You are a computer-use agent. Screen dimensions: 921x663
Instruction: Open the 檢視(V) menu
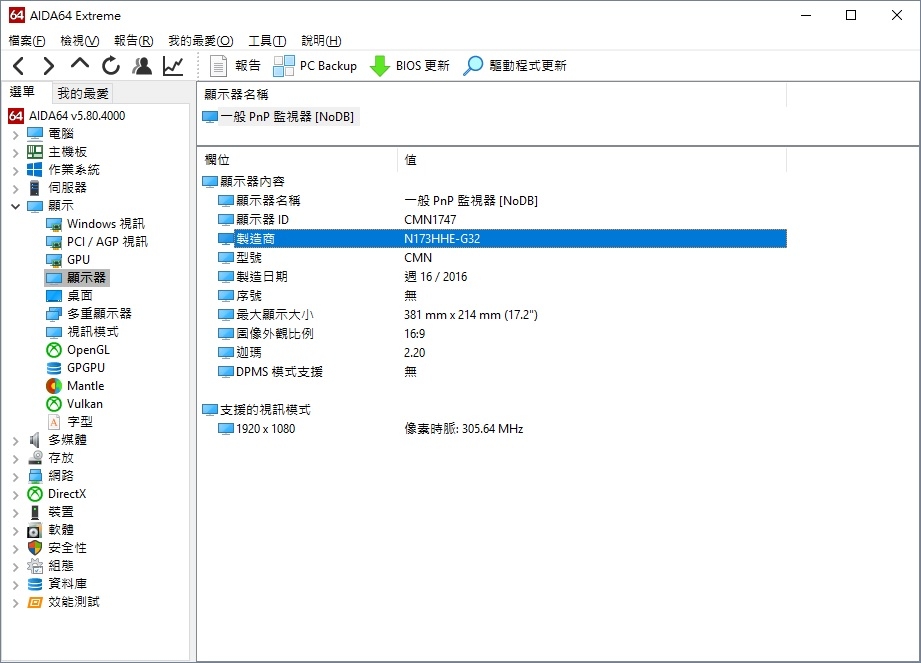(80, 41)
